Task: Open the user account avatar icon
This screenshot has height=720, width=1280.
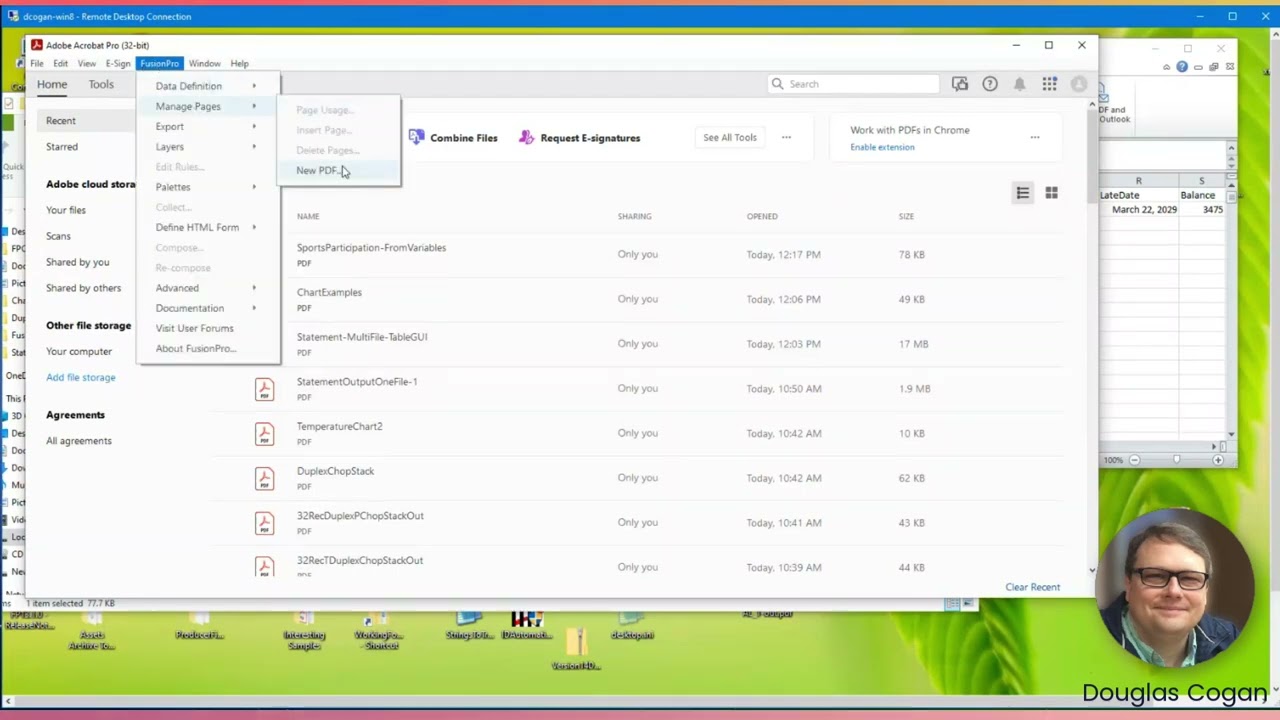Action: pos(1079,84)
